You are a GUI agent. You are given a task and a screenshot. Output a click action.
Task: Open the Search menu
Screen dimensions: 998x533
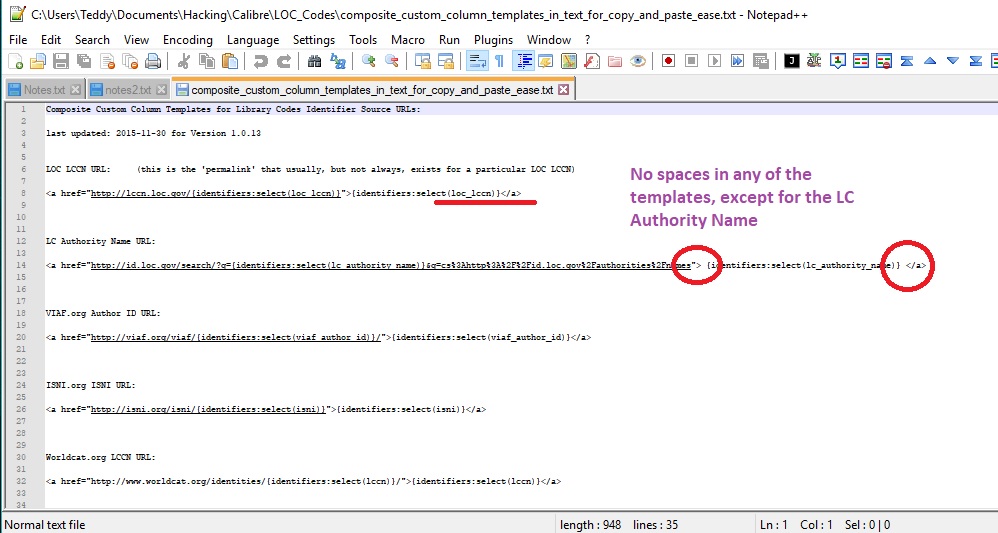point(92,39)
